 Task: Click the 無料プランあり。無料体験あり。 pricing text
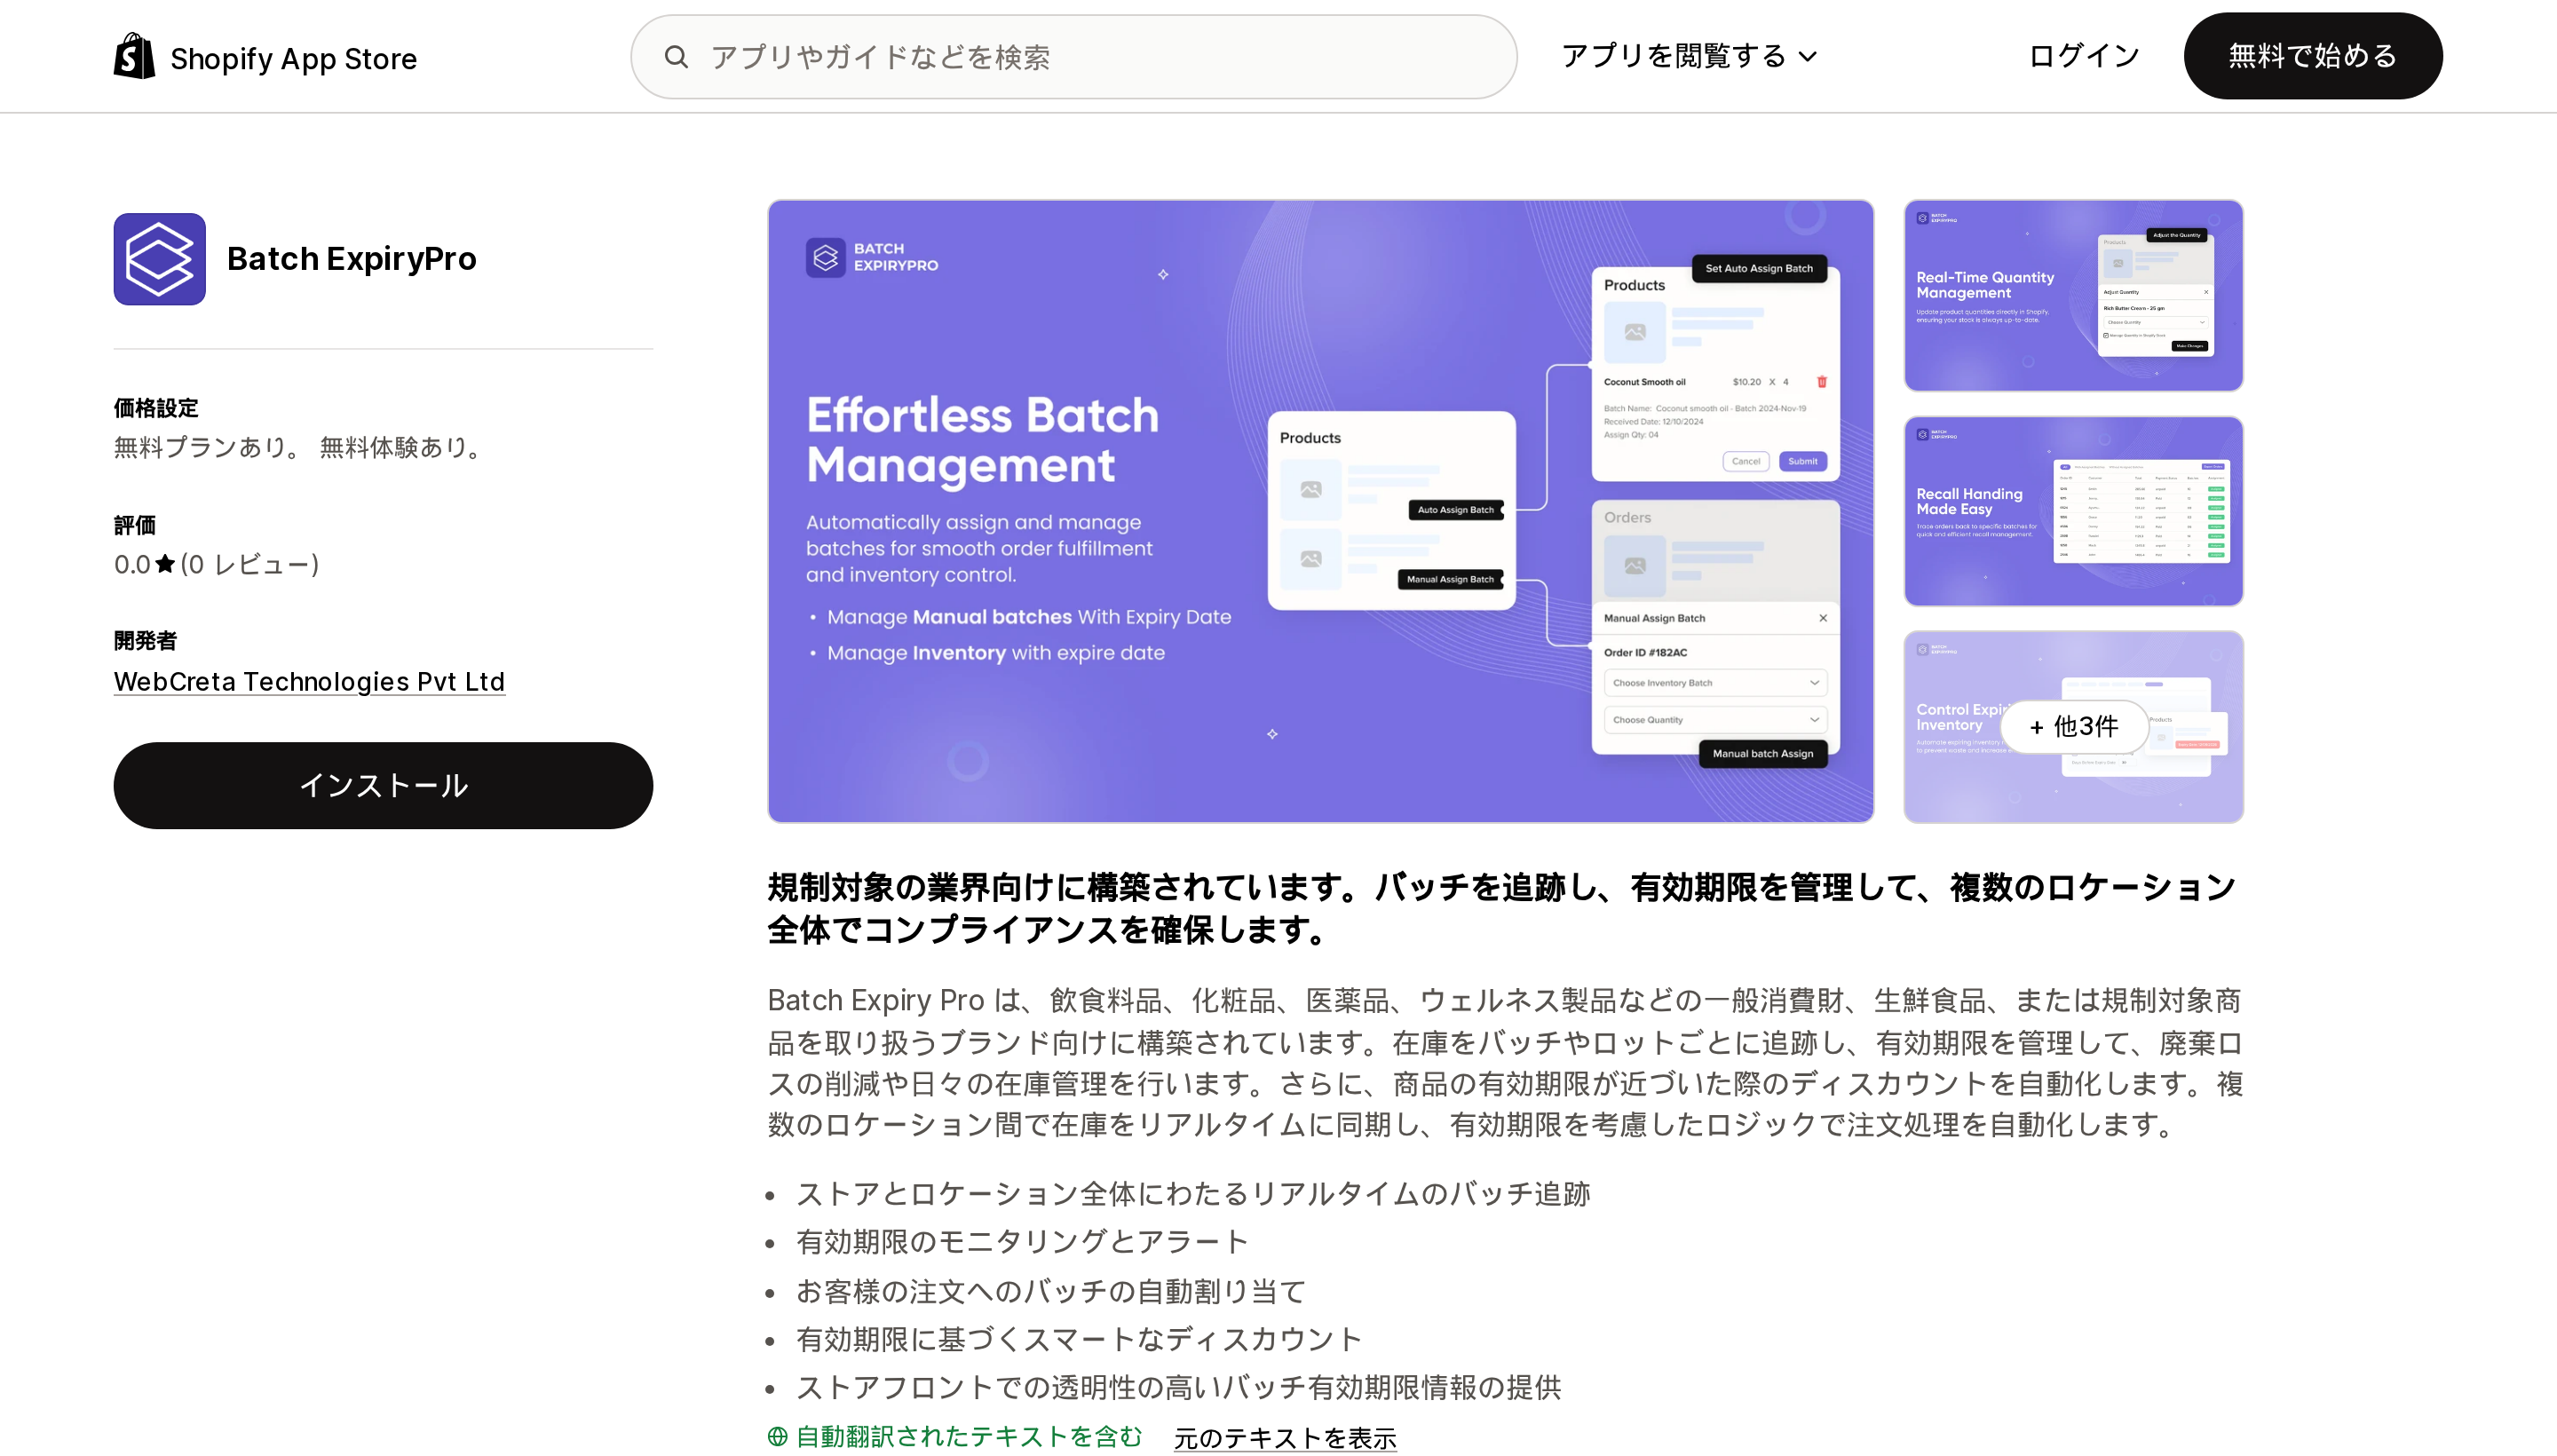tap(301, 447)
